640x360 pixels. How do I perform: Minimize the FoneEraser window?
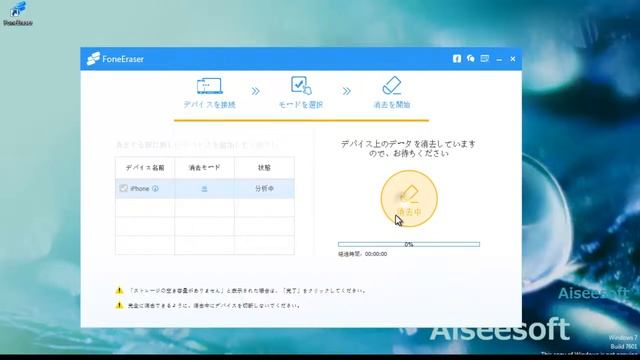(x=499, y=59)
